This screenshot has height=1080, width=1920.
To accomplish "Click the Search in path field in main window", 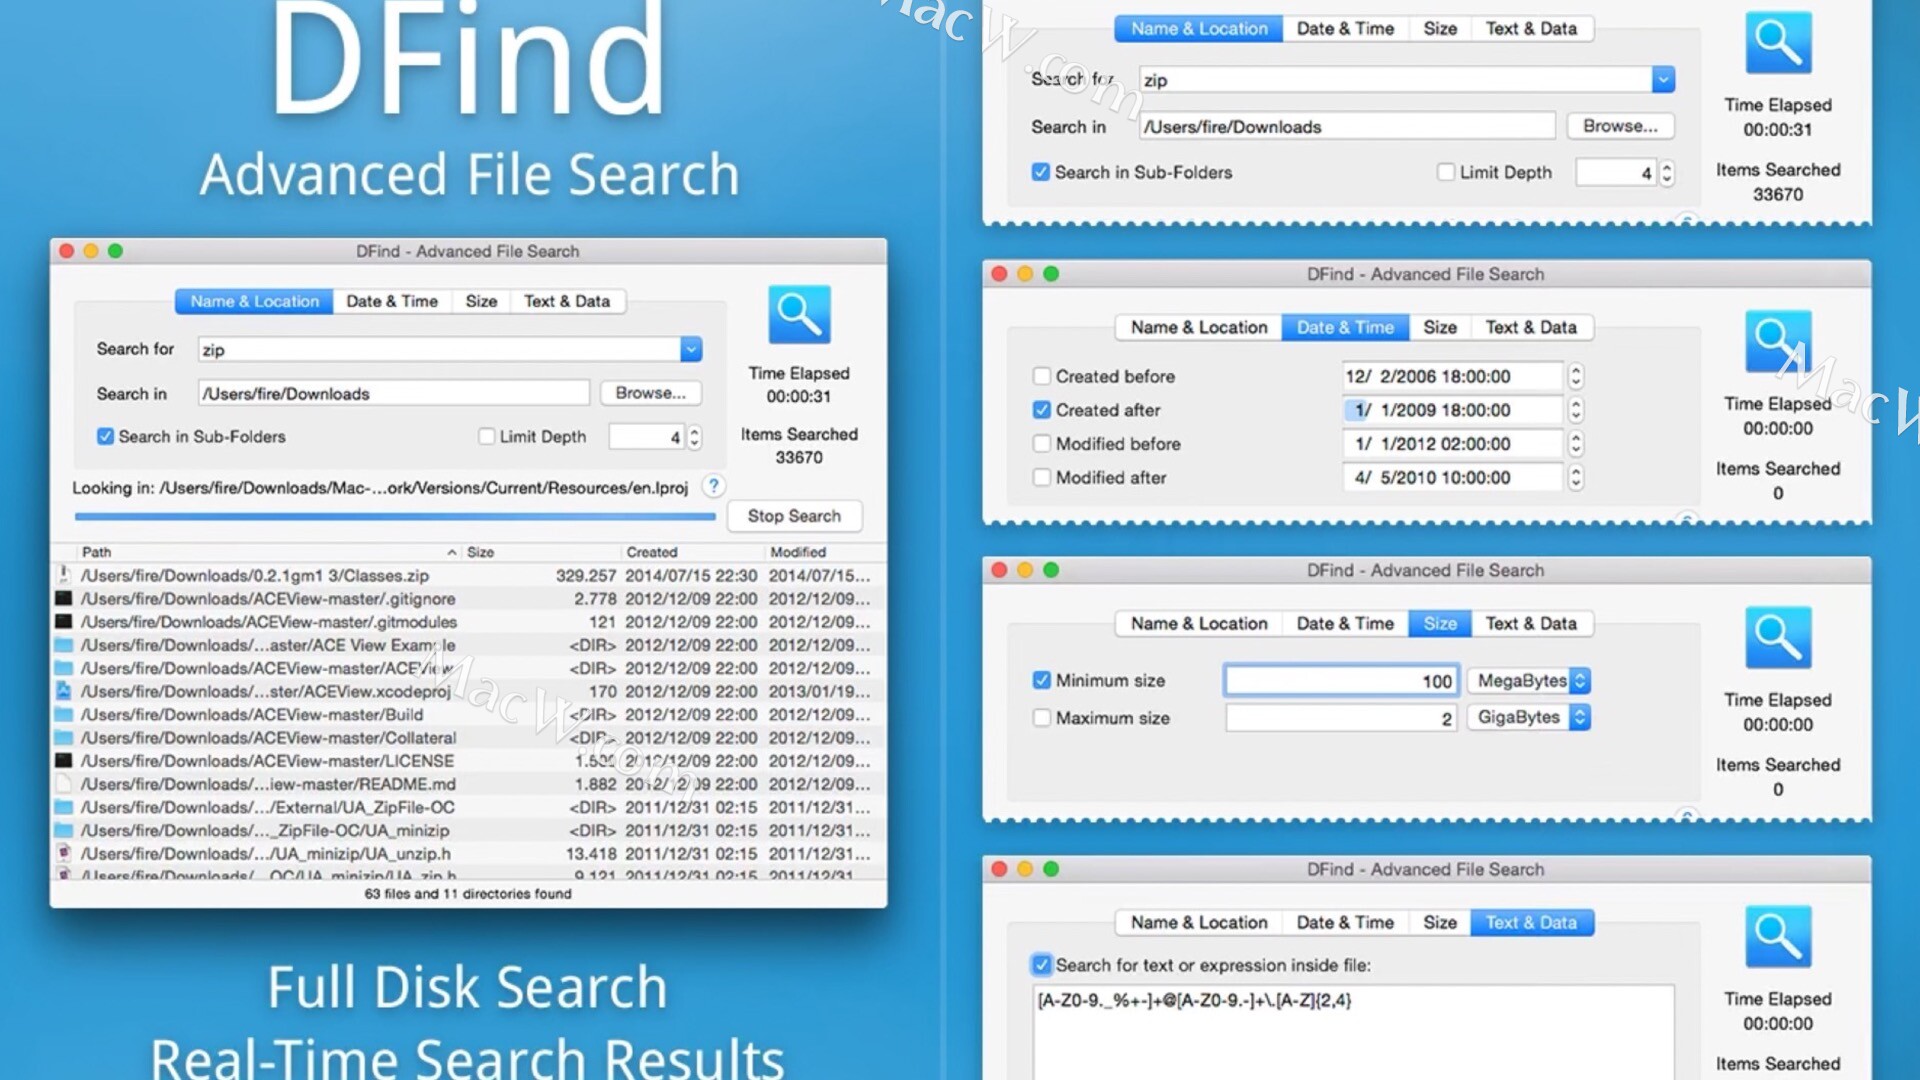I will 394,393.
